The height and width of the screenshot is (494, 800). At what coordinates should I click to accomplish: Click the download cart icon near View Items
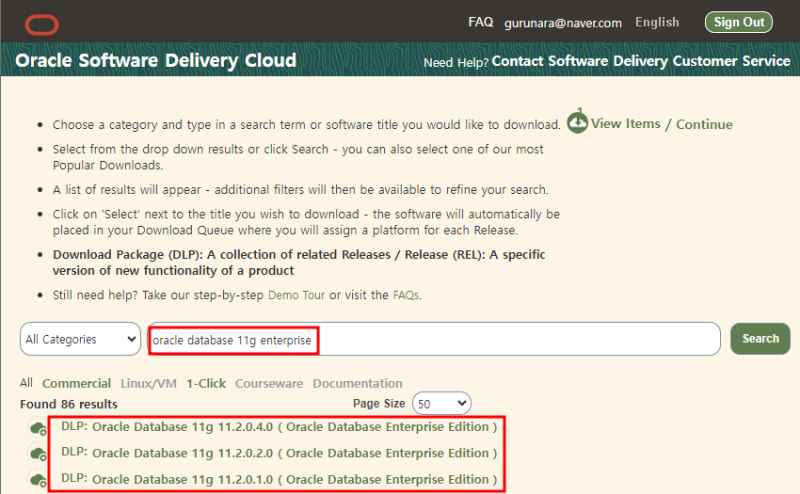pyautogui.click(x=578, y=122)
